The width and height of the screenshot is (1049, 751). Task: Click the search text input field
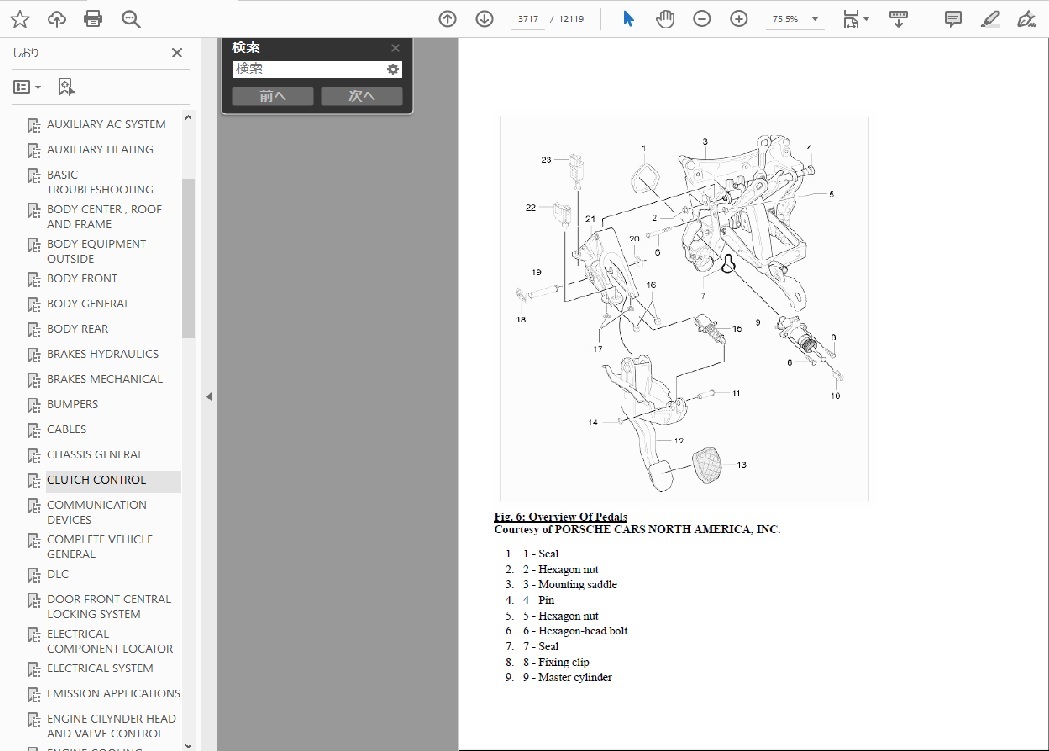[x=308, y=69]
